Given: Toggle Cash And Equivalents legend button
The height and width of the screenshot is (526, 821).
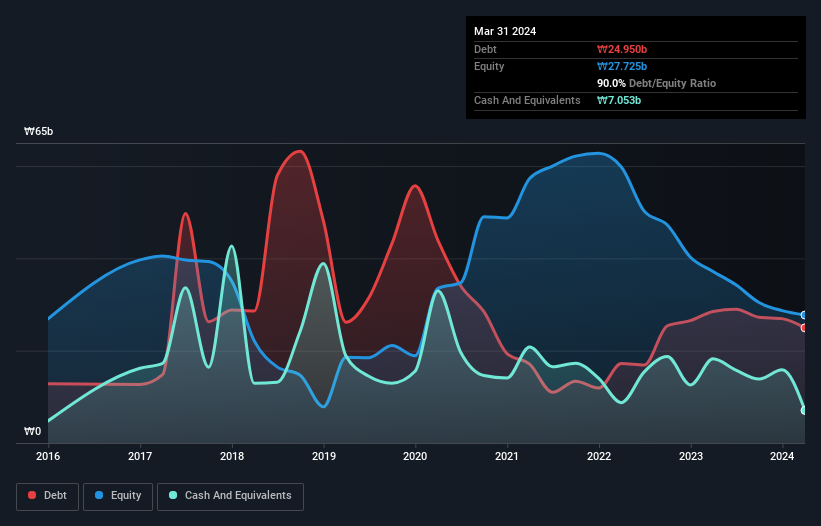Looking at the screenshot, I should pos(230,496).
